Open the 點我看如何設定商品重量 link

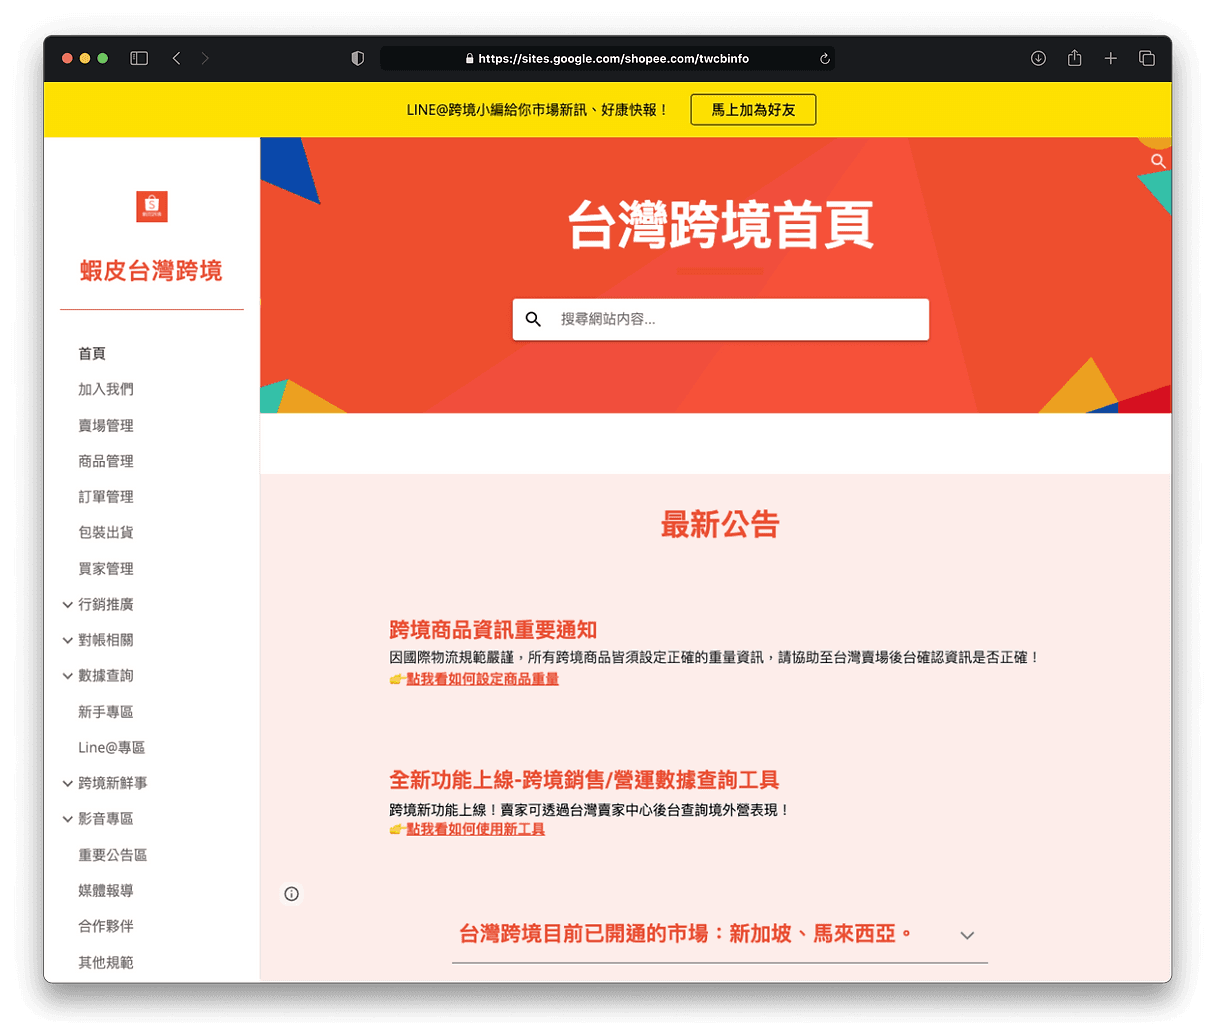482,679
